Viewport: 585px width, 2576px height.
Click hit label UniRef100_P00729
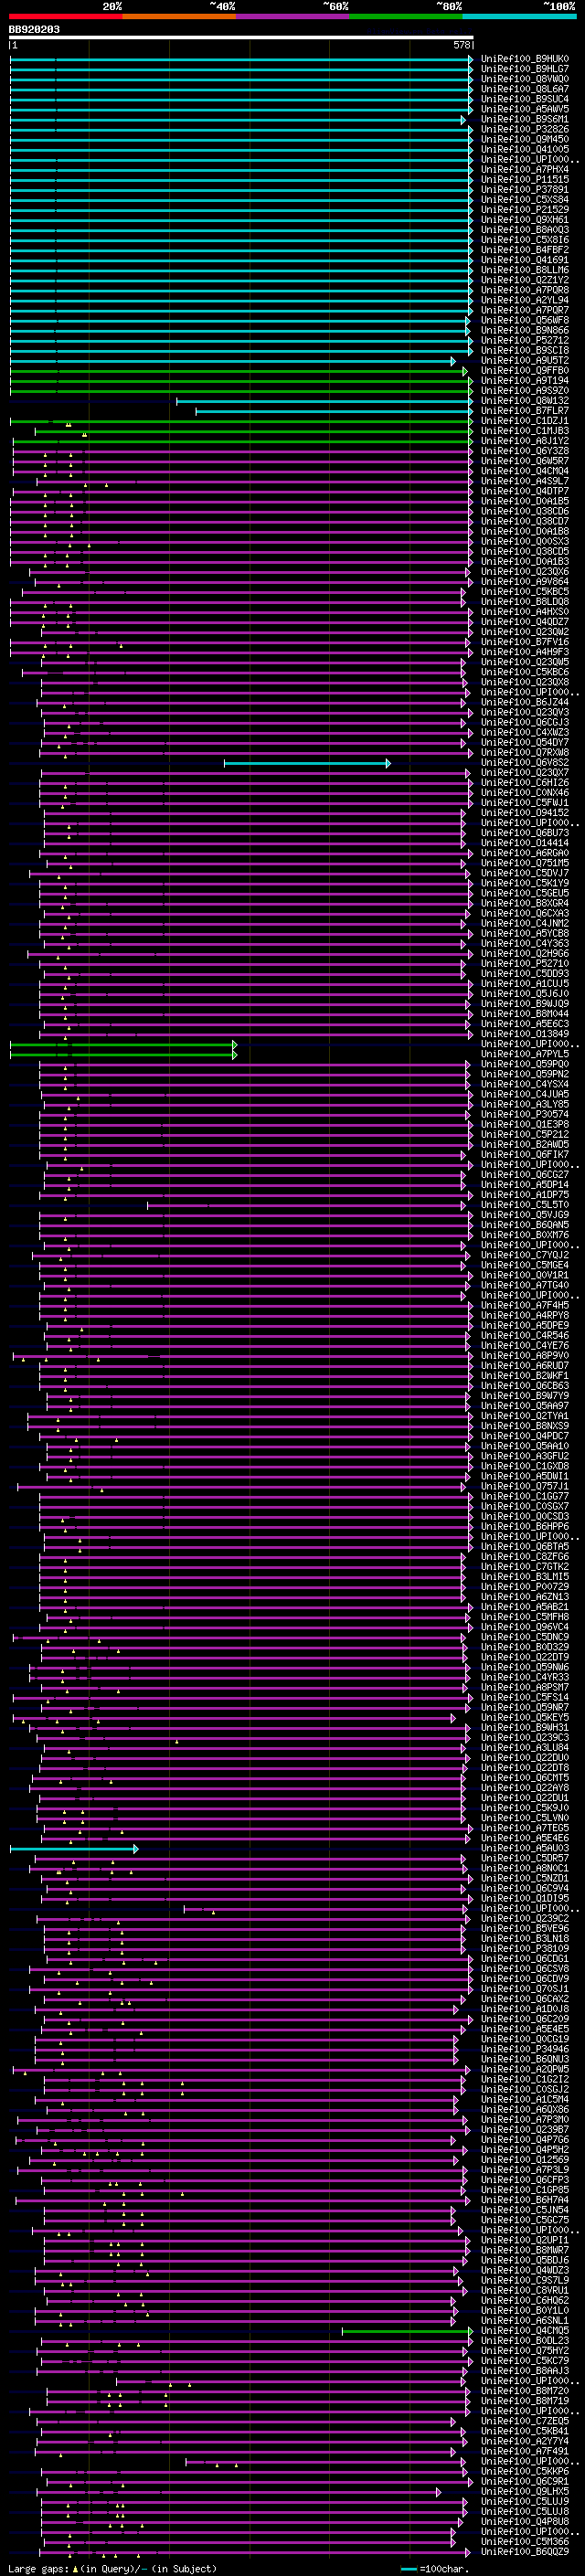(525, 1587)
